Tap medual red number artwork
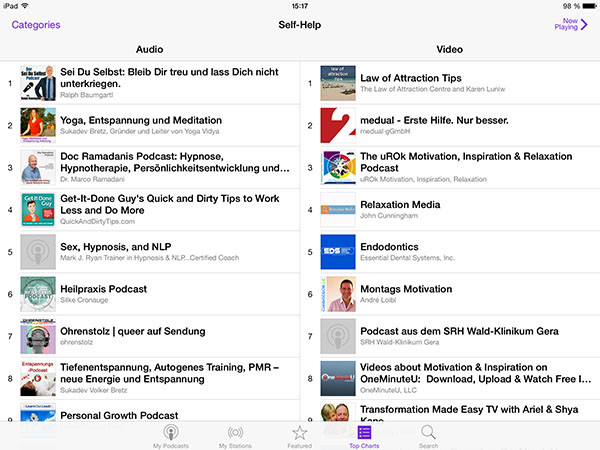 point(338,125)
